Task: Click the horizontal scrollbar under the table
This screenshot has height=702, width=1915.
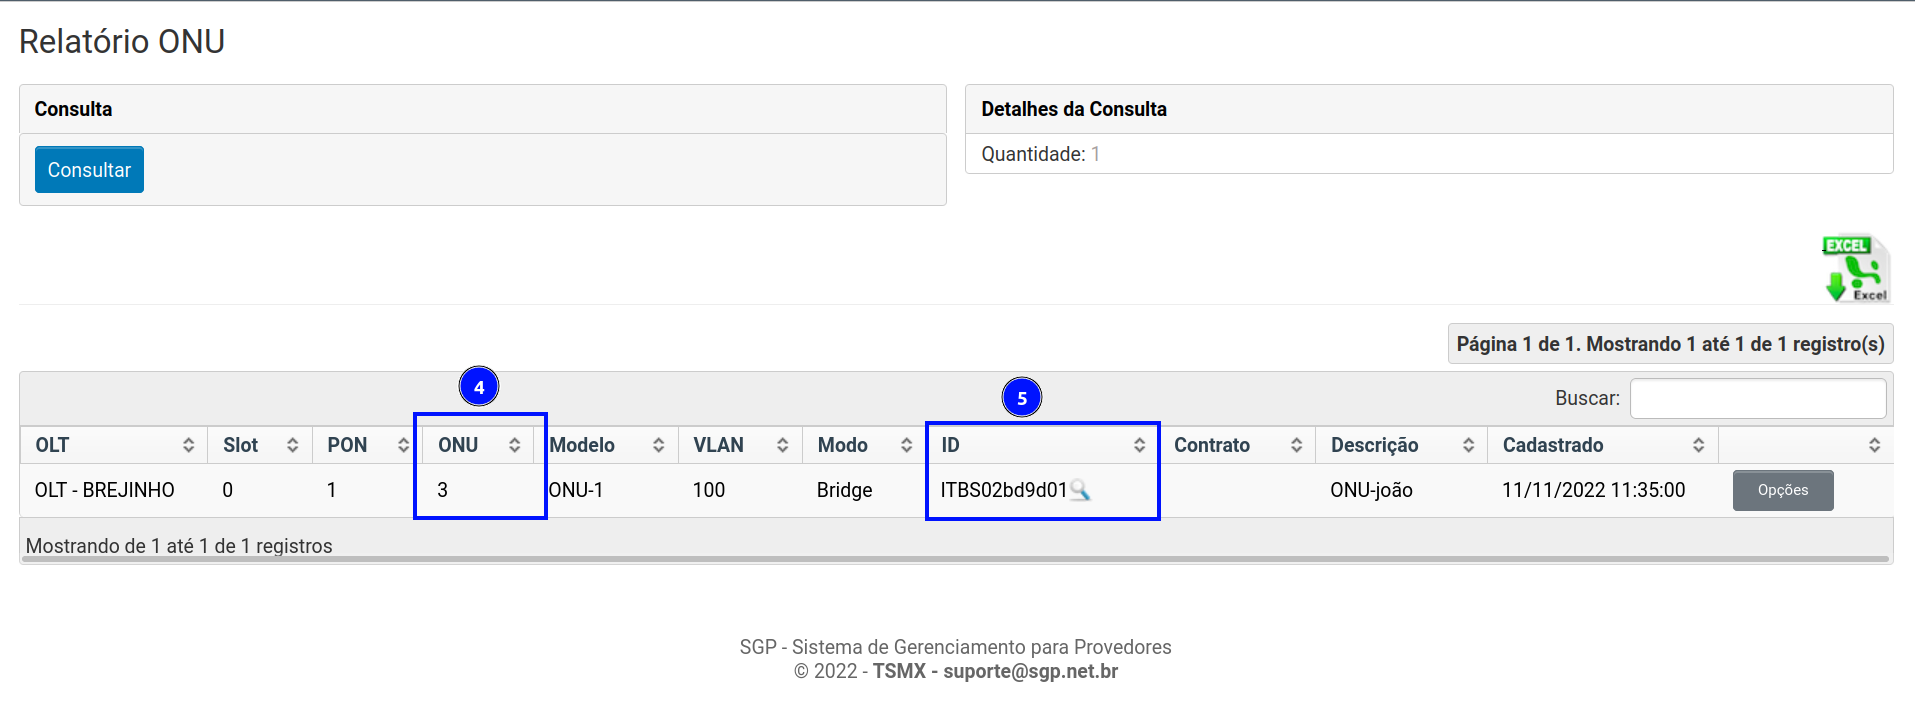Action: point(955,559)
